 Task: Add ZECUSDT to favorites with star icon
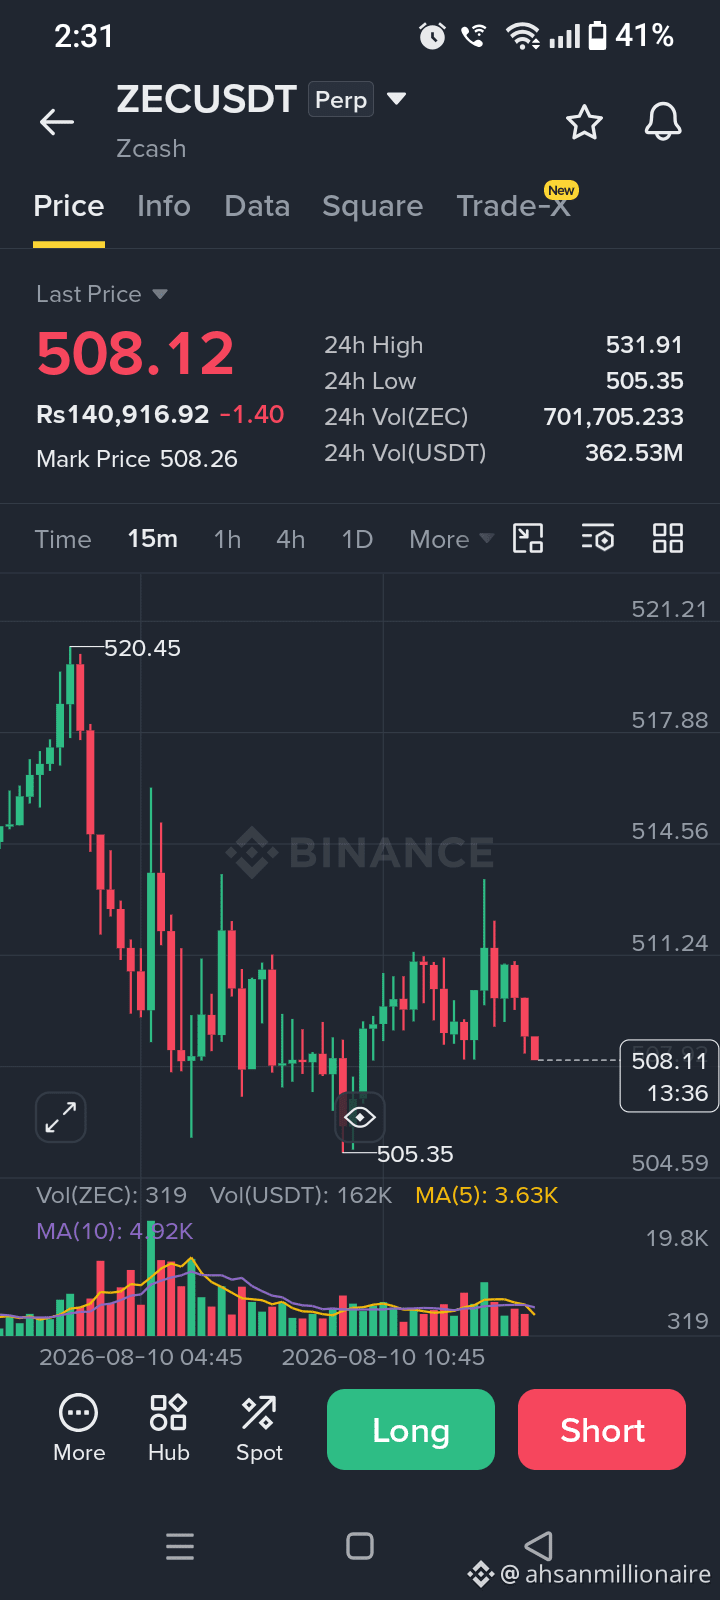tap(584, 122)
